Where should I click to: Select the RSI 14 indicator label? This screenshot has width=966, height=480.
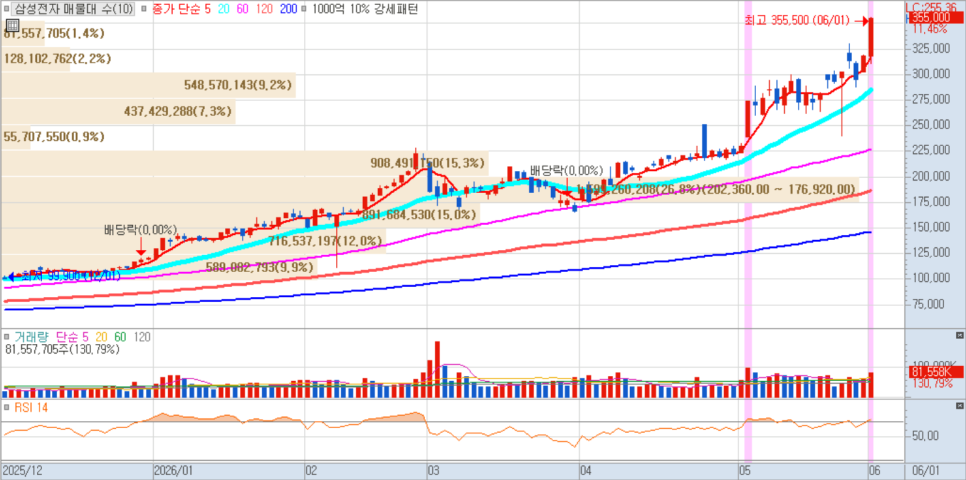(30, 408)
